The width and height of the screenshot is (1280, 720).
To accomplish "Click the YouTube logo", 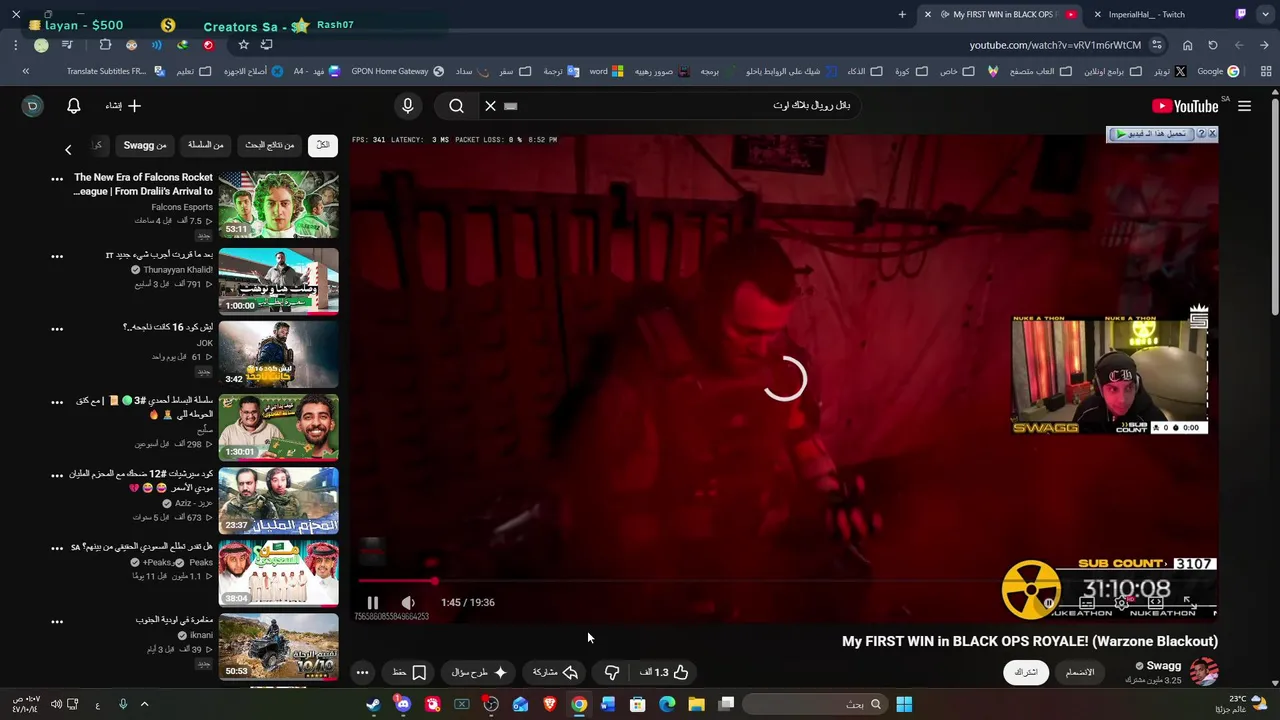I will point(1184,106).
